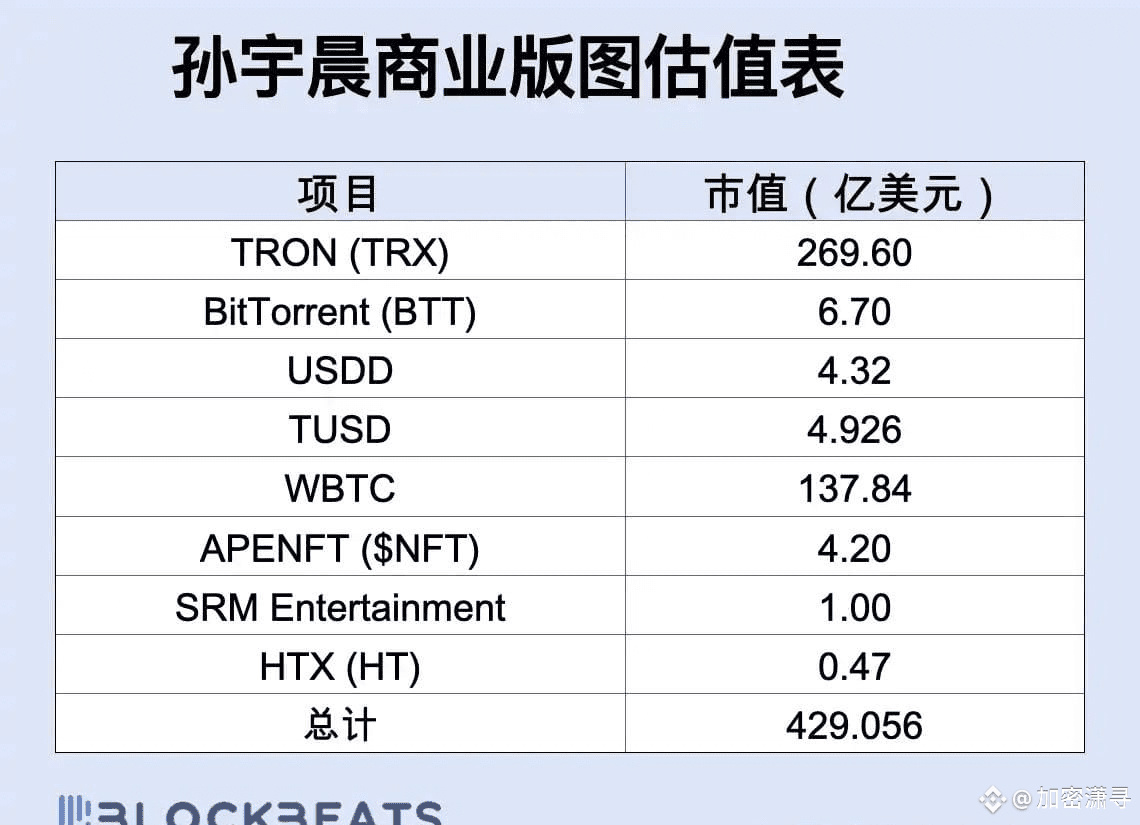Click the TUSD row label
The height and width of the screenshot is (825, 1140).
click(x=339, y=429)
